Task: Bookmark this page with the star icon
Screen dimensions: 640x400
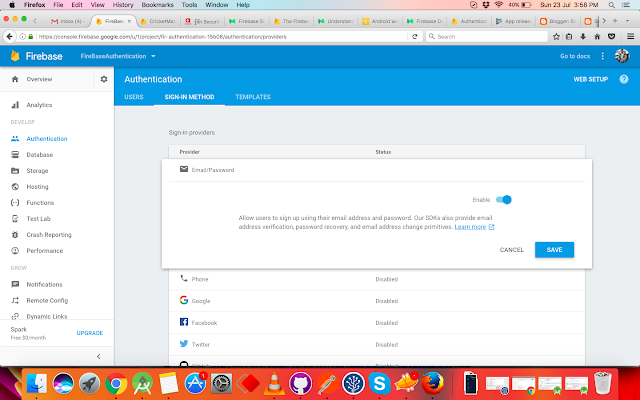Action: coord(556,36)
